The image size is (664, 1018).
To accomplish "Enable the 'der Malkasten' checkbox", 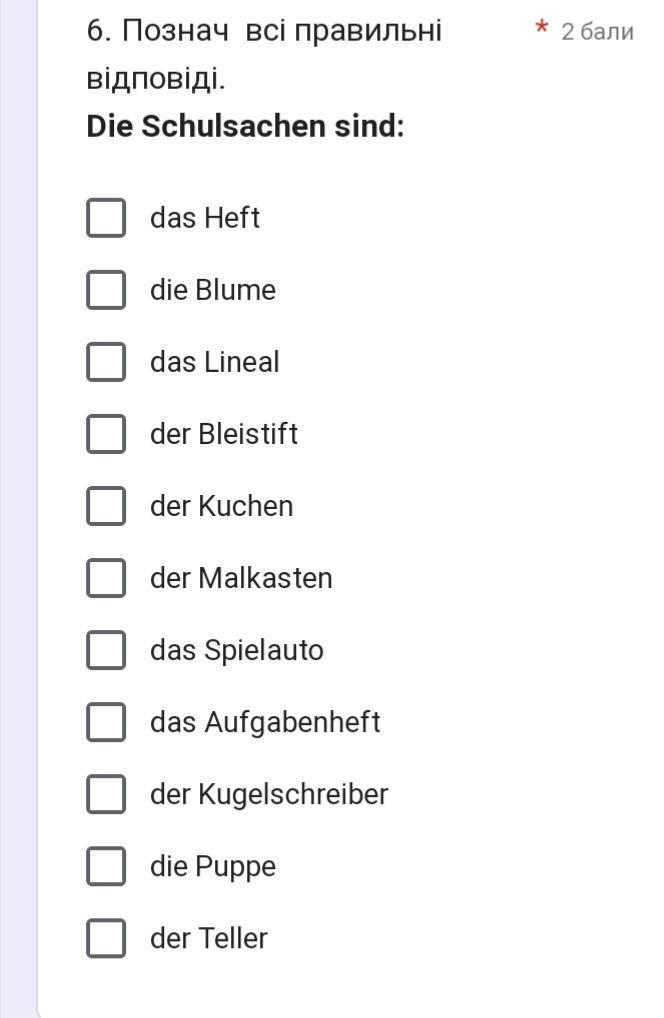I will (106, 578).
